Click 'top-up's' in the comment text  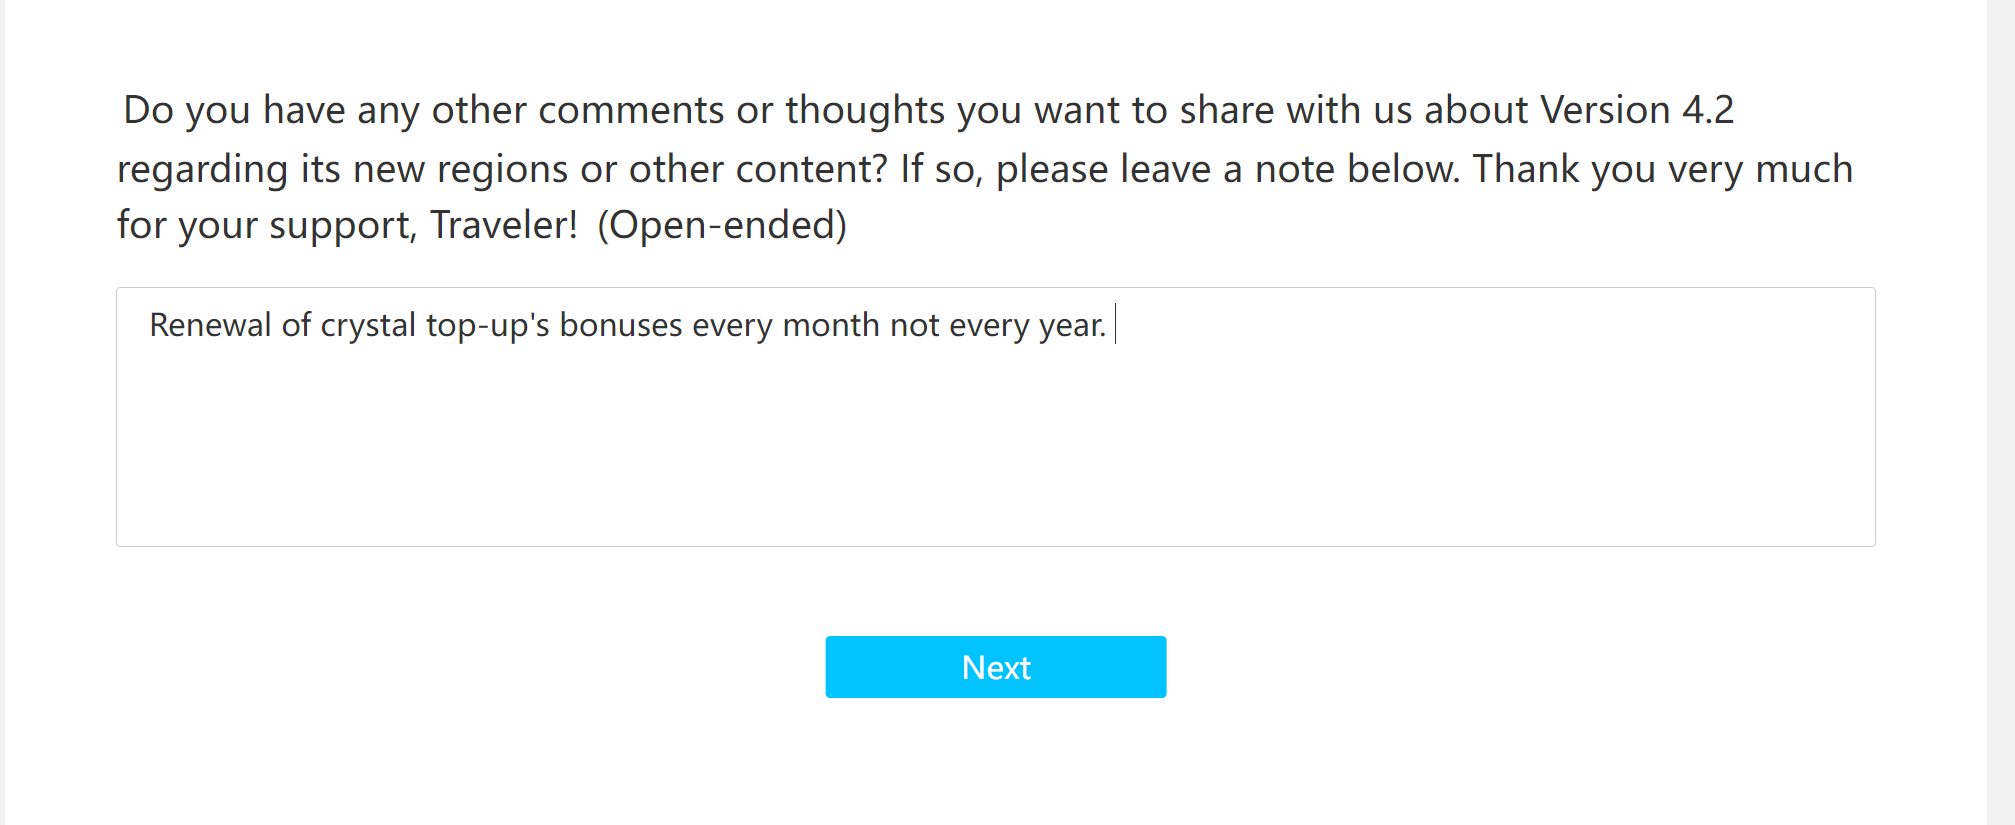pyautogui.click(x=487, y=325)
